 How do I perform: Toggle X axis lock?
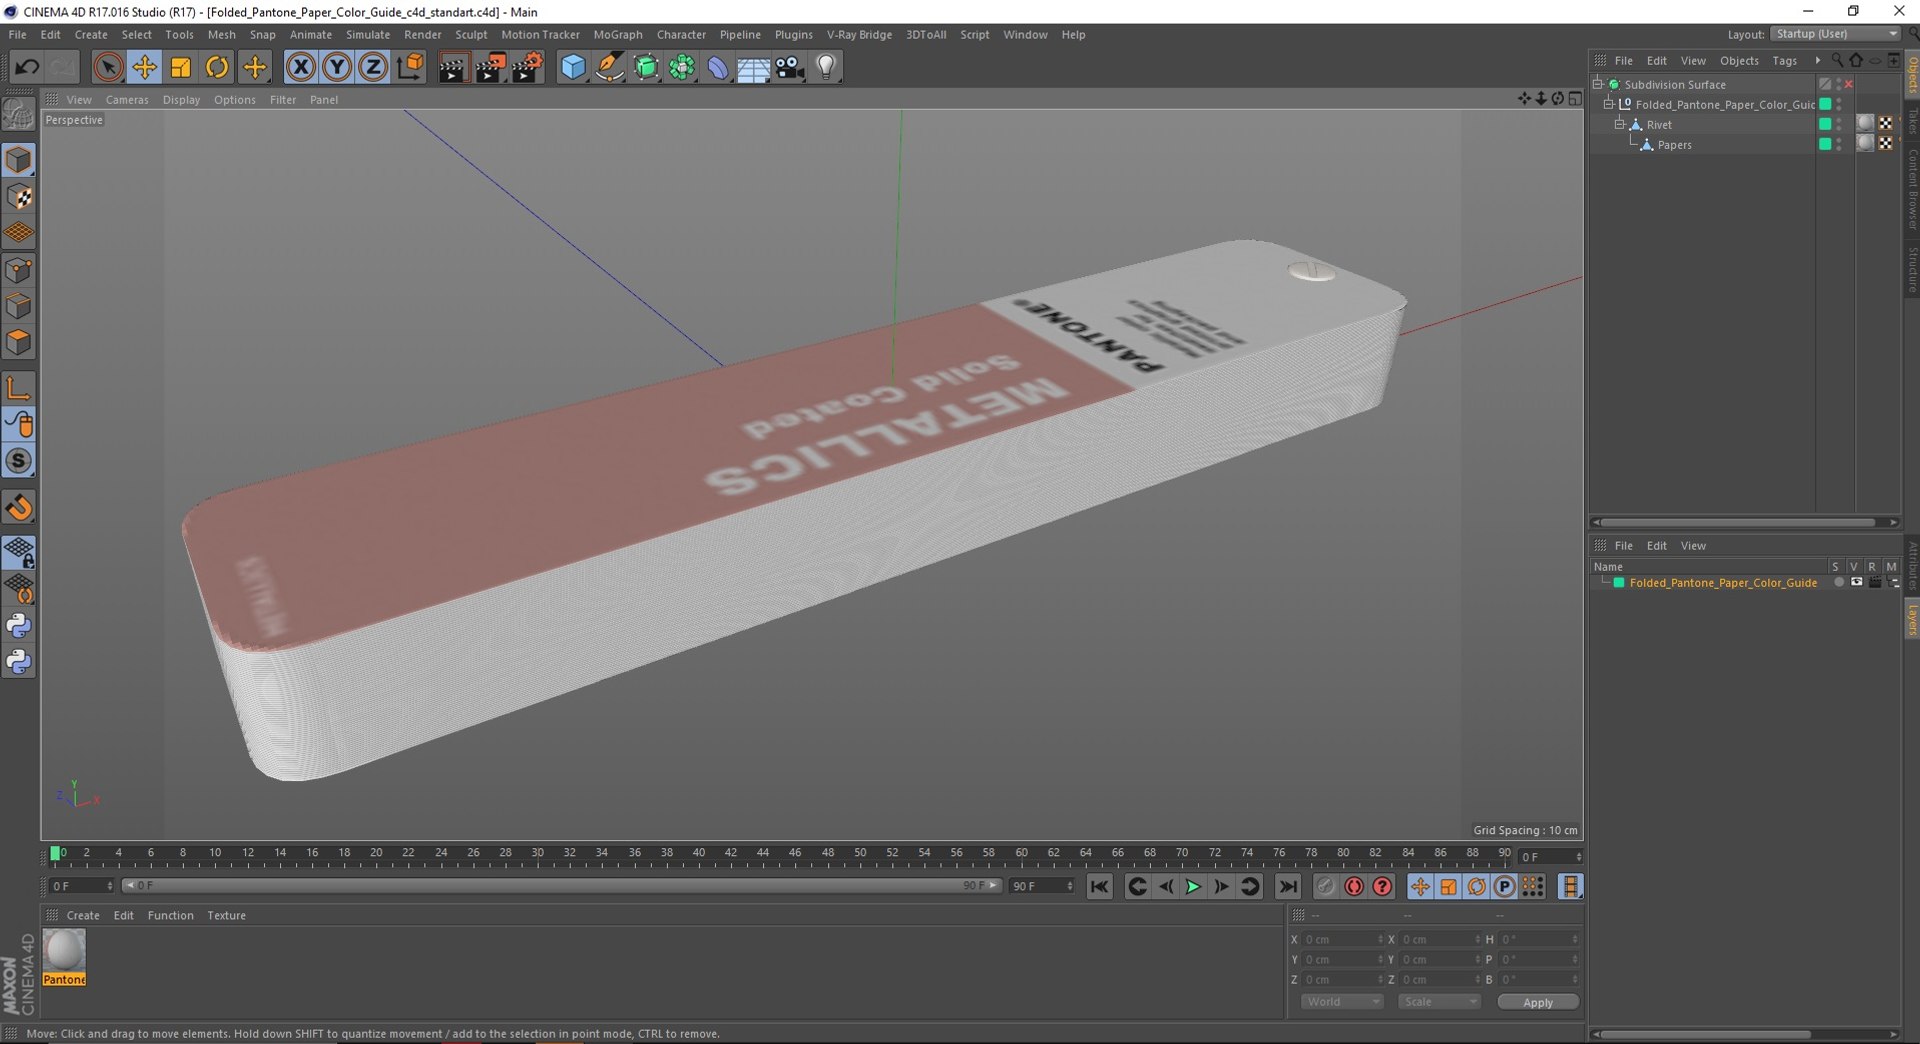point(300,67)
